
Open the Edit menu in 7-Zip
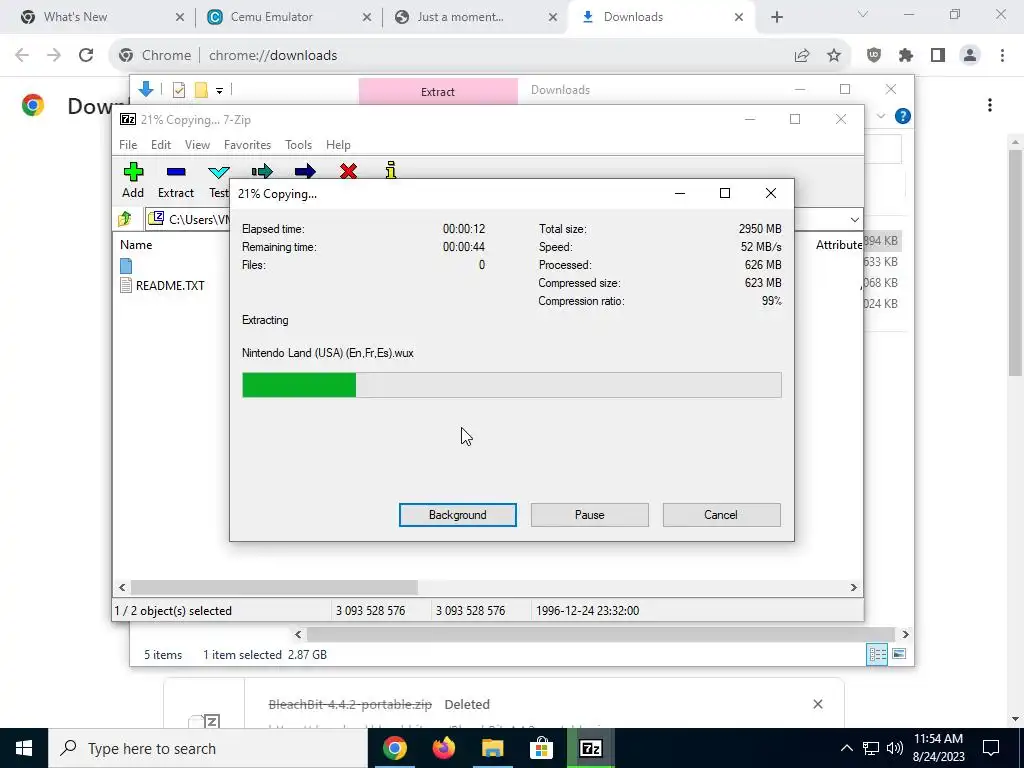pos(161,144)
